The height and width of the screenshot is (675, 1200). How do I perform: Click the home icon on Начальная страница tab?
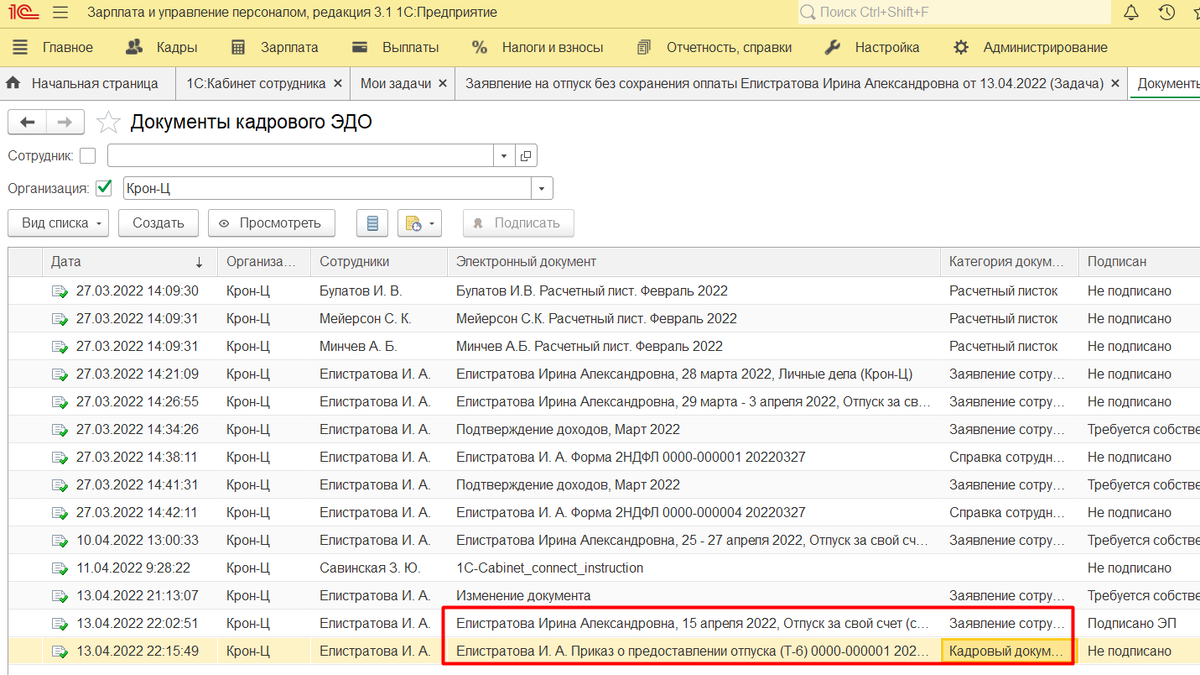(14, 84)
